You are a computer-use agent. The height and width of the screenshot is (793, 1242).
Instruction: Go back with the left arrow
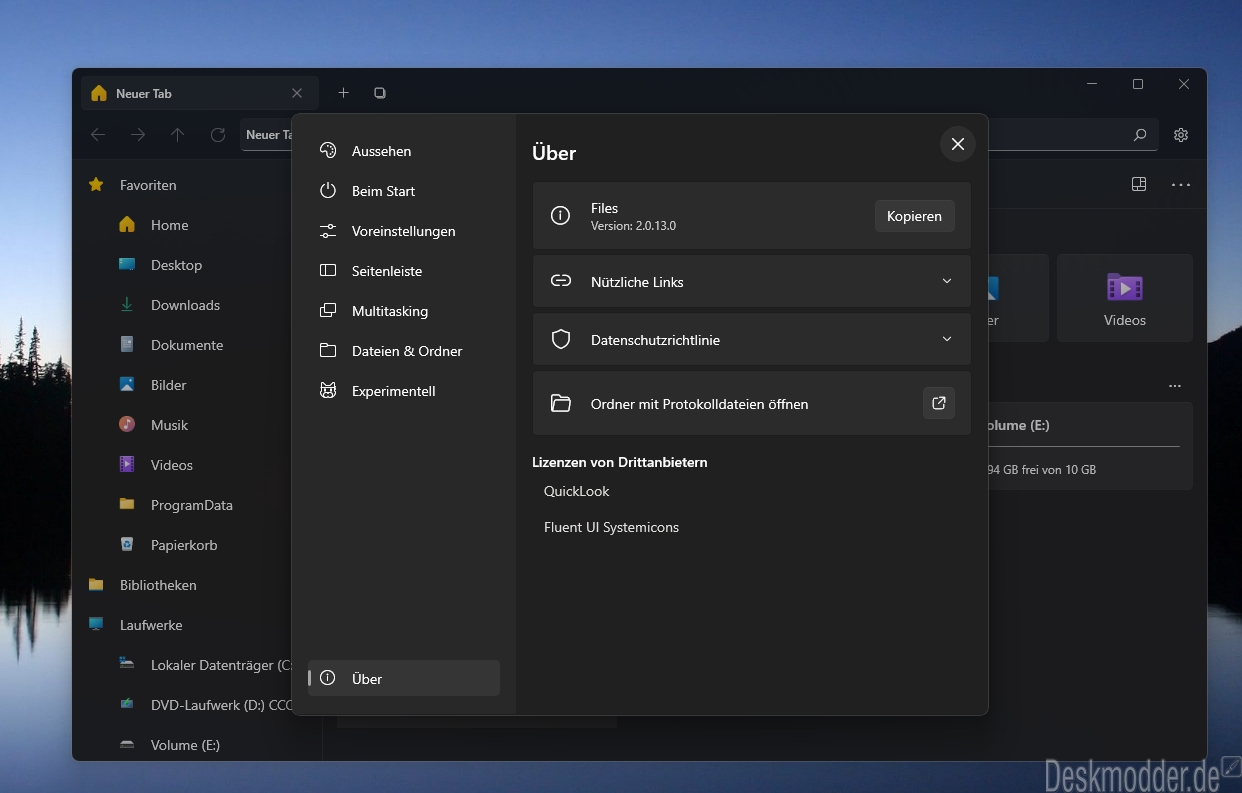click(98, 135)
